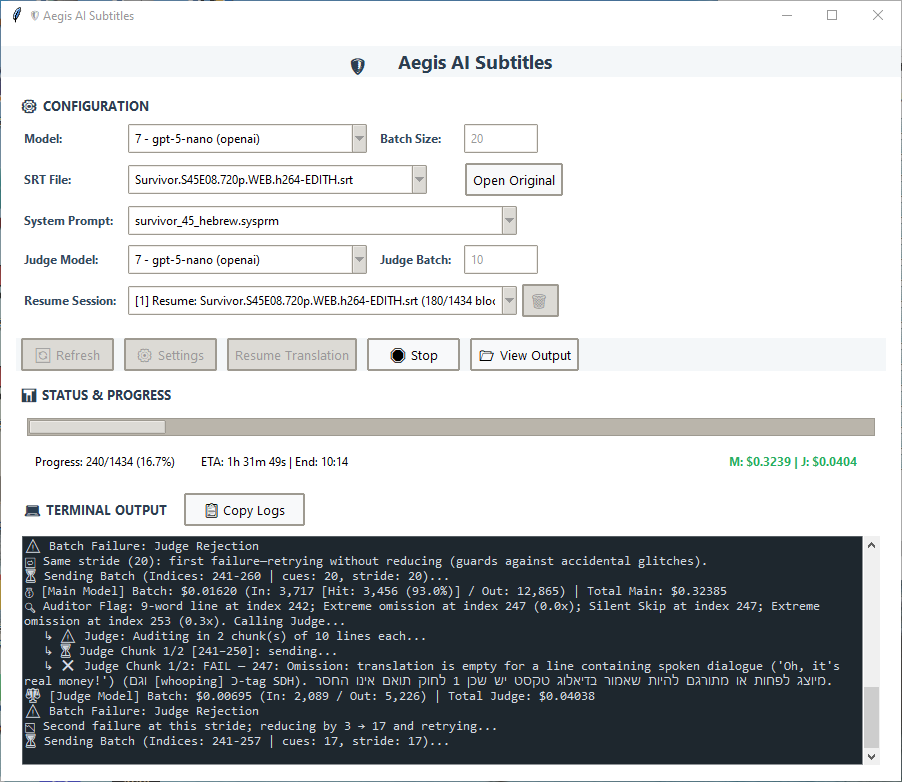902x782 pixels.
Task: Click the trash icon beside Resume Session
Action: tap(540, 301)
